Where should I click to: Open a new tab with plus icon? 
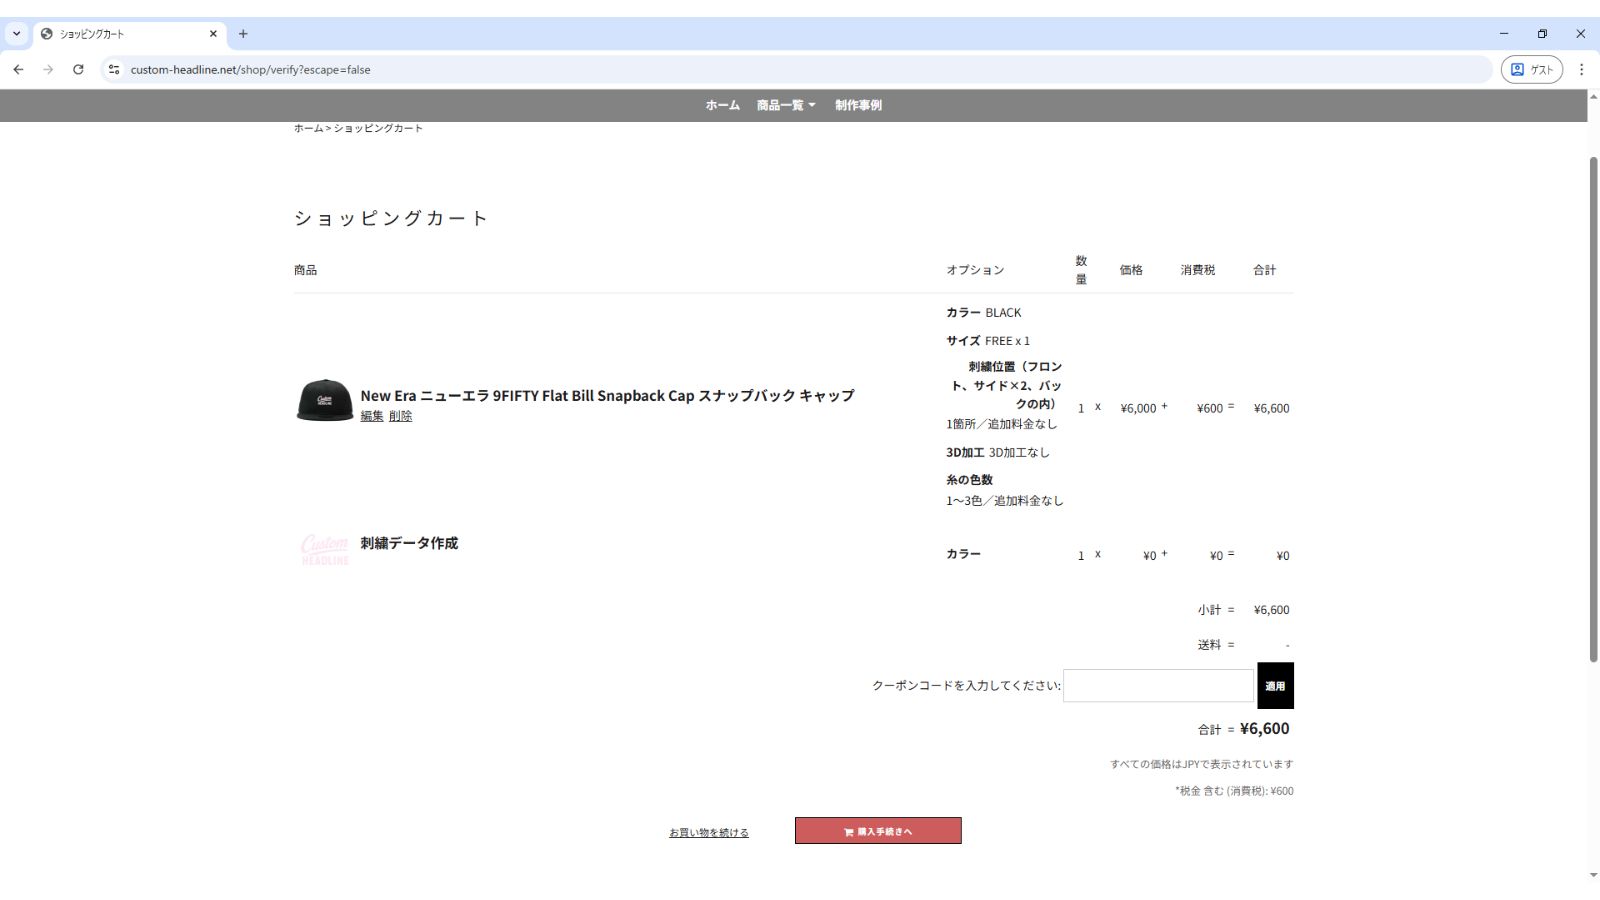coord(243,34)
